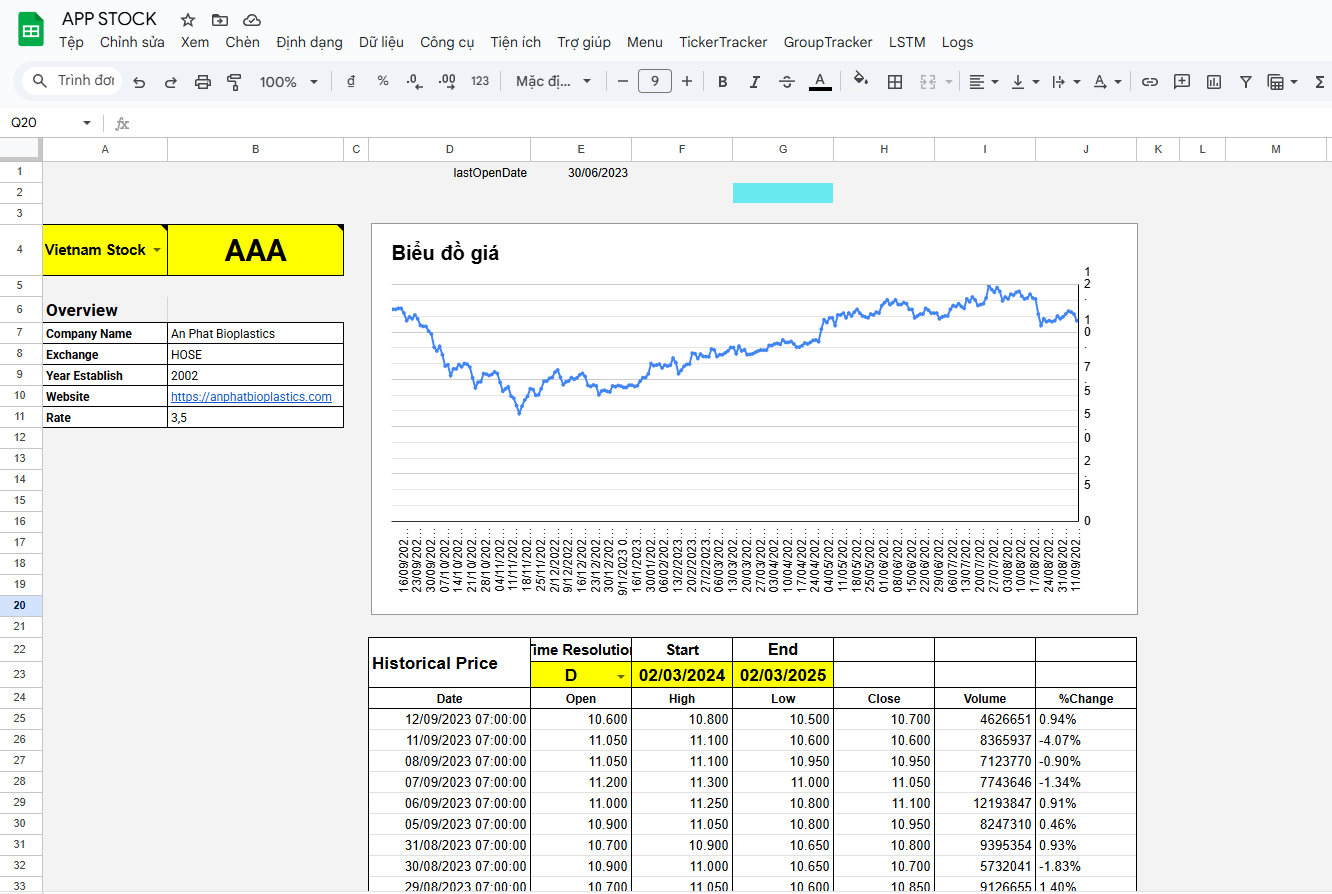
Task: Open the Xem menu
Action: [x=195, y=42]
